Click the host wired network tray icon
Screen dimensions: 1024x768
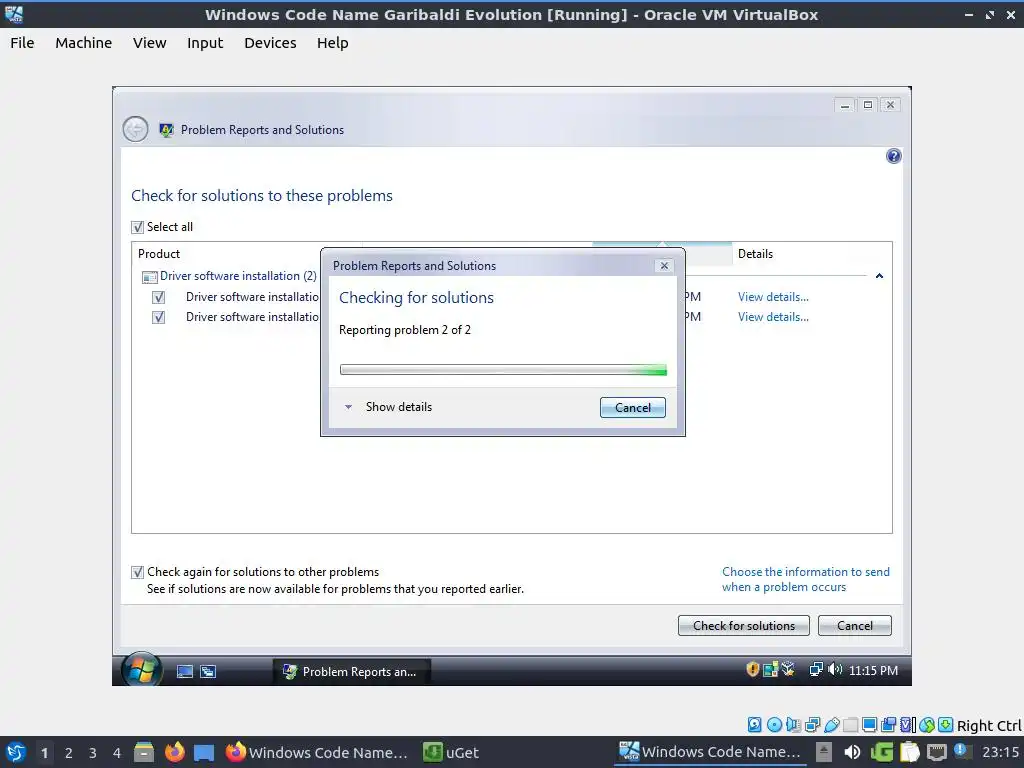coord(936,752)
